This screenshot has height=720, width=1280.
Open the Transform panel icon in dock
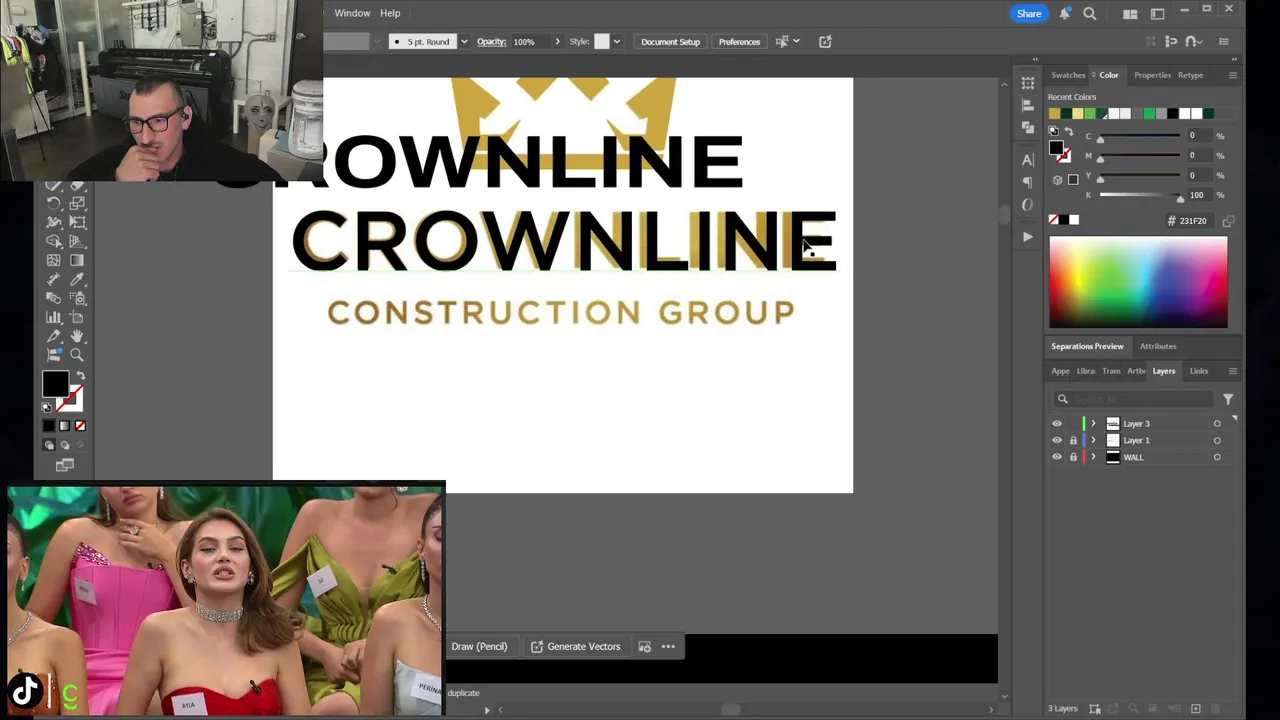pyautogui.click(x=1028, y=83)
